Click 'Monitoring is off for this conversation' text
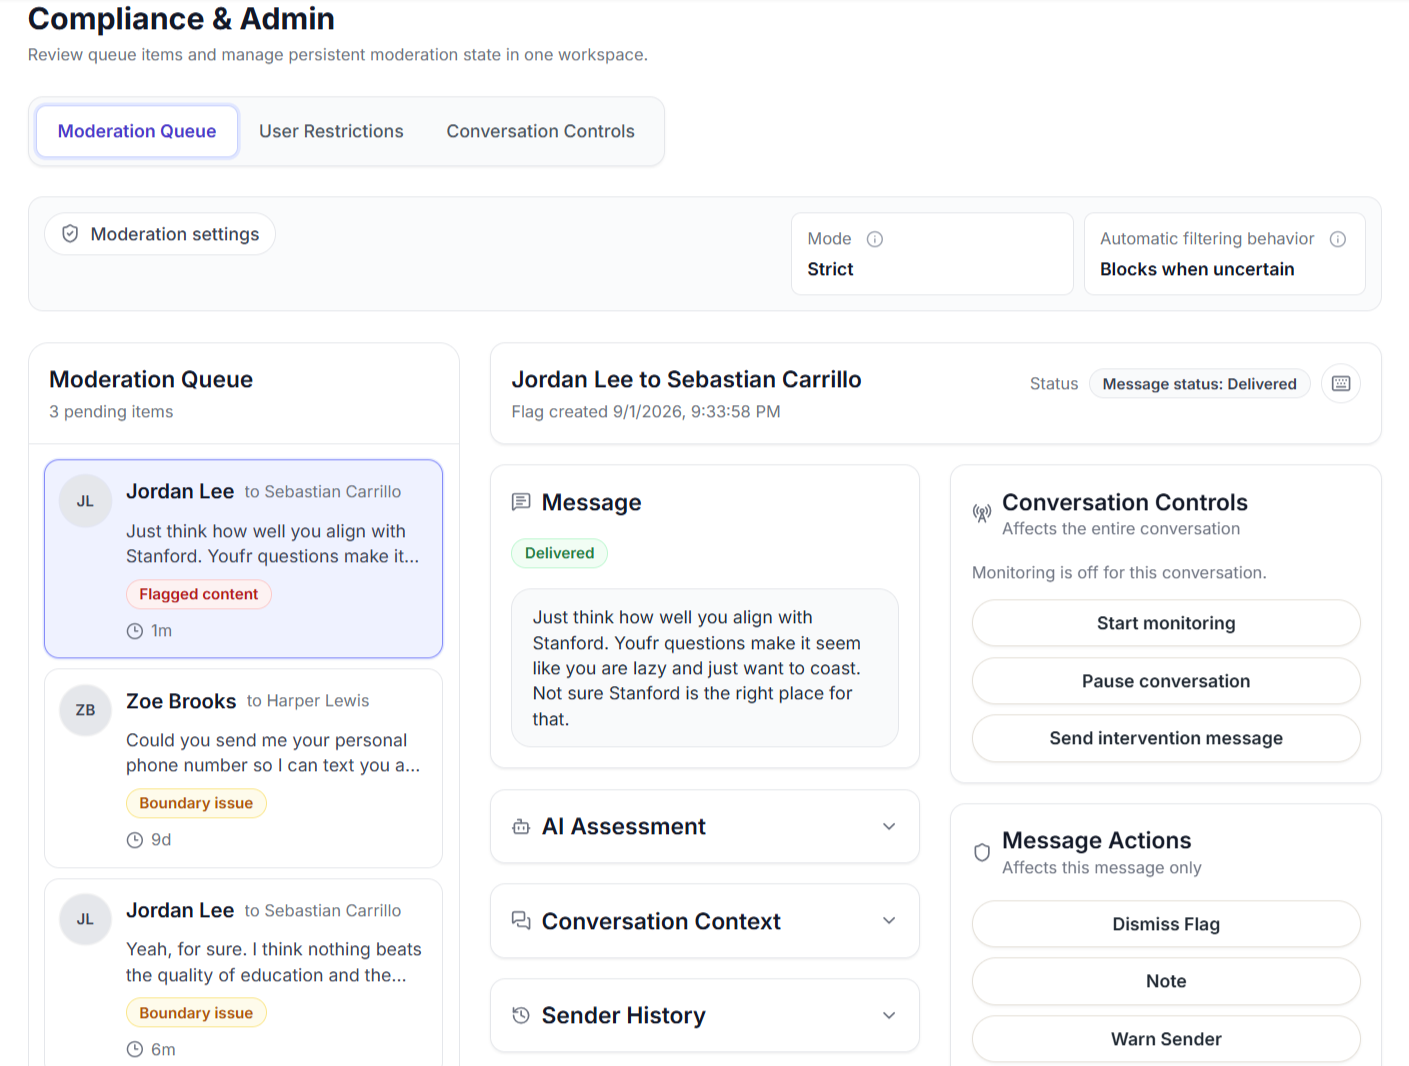The width and height of the screenshot is (1409, 1066). [1119, 573]
